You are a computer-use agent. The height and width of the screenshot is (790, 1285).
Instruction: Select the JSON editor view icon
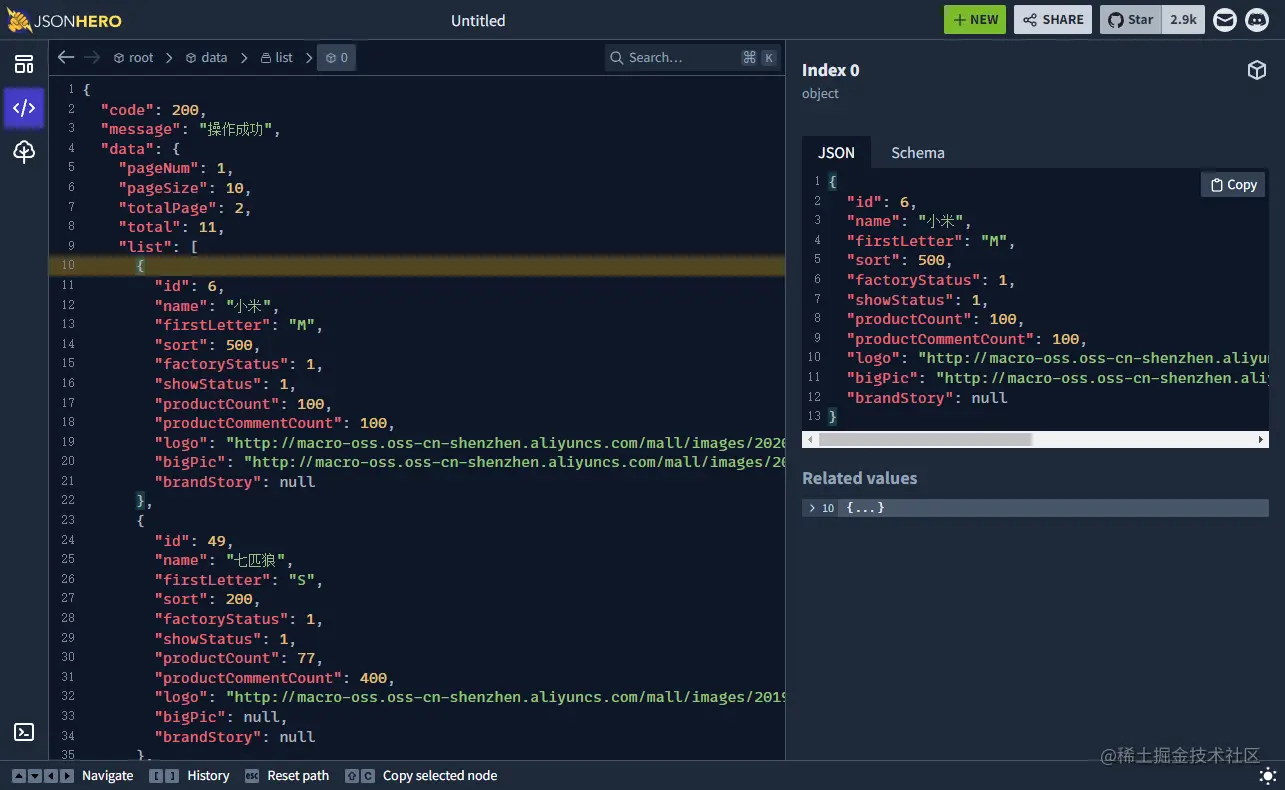pos(23,108)
